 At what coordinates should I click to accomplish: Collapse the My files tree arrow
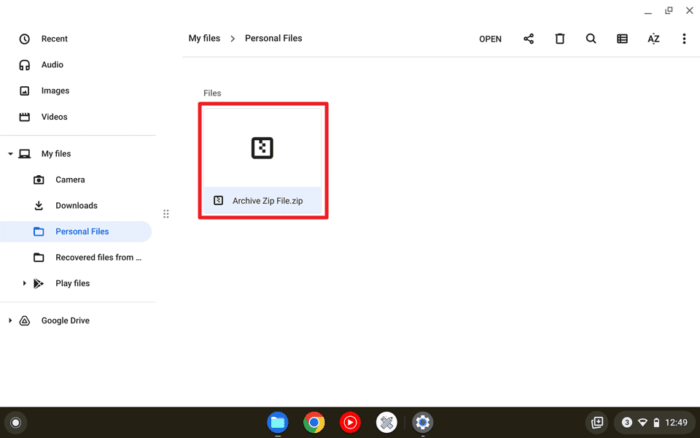10,154
